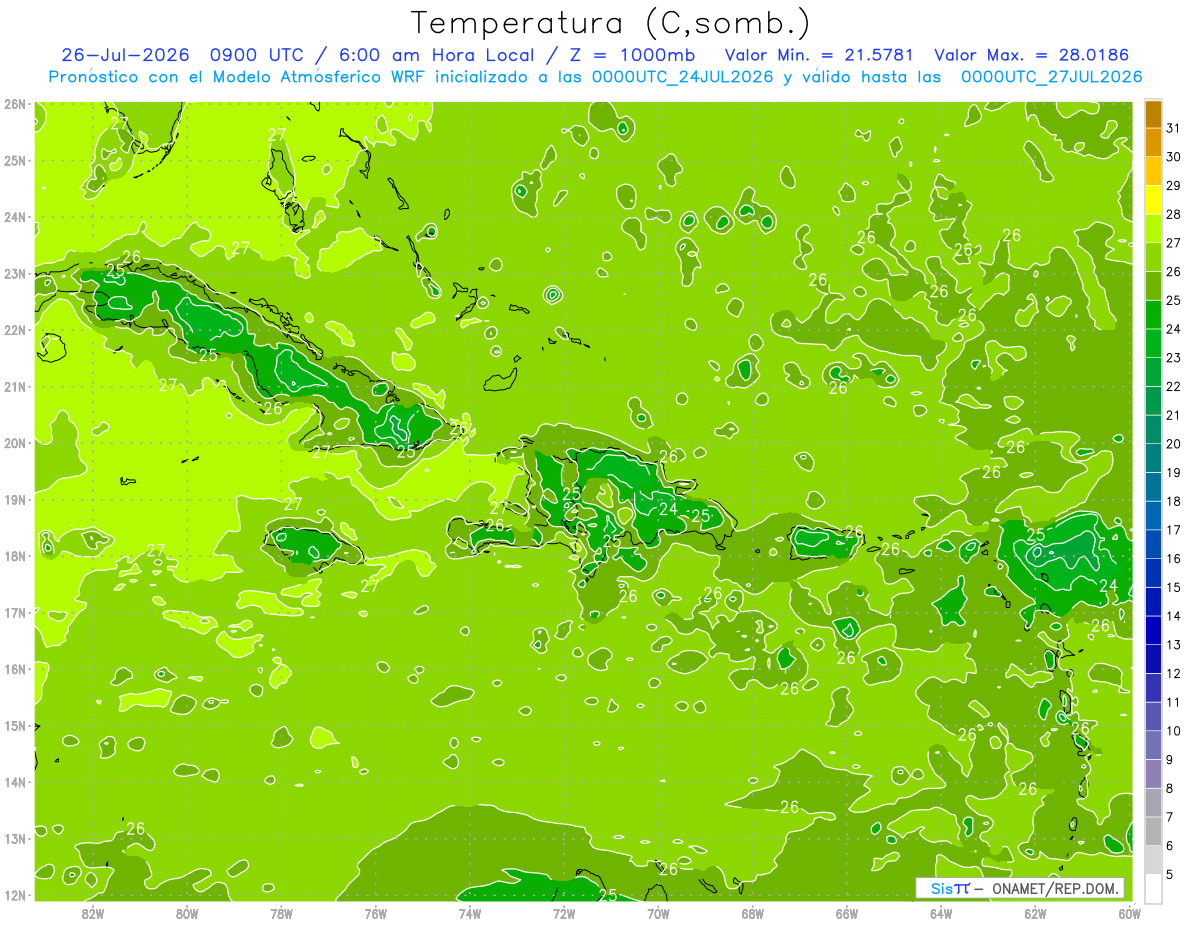
Task: Click "Valor Max. = 28.0186" in header
Action: click(x=1031, y=54)
